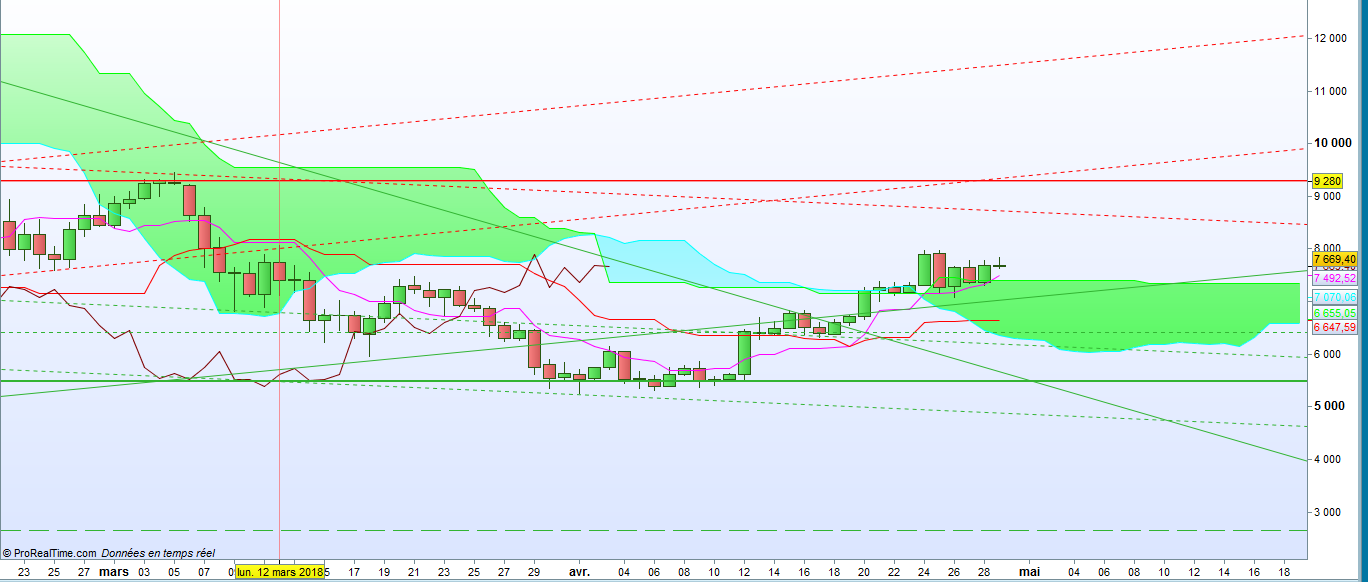Click the bold 'mai' month label
This screenshot has height=582, width=1368.
point(1029,572)
